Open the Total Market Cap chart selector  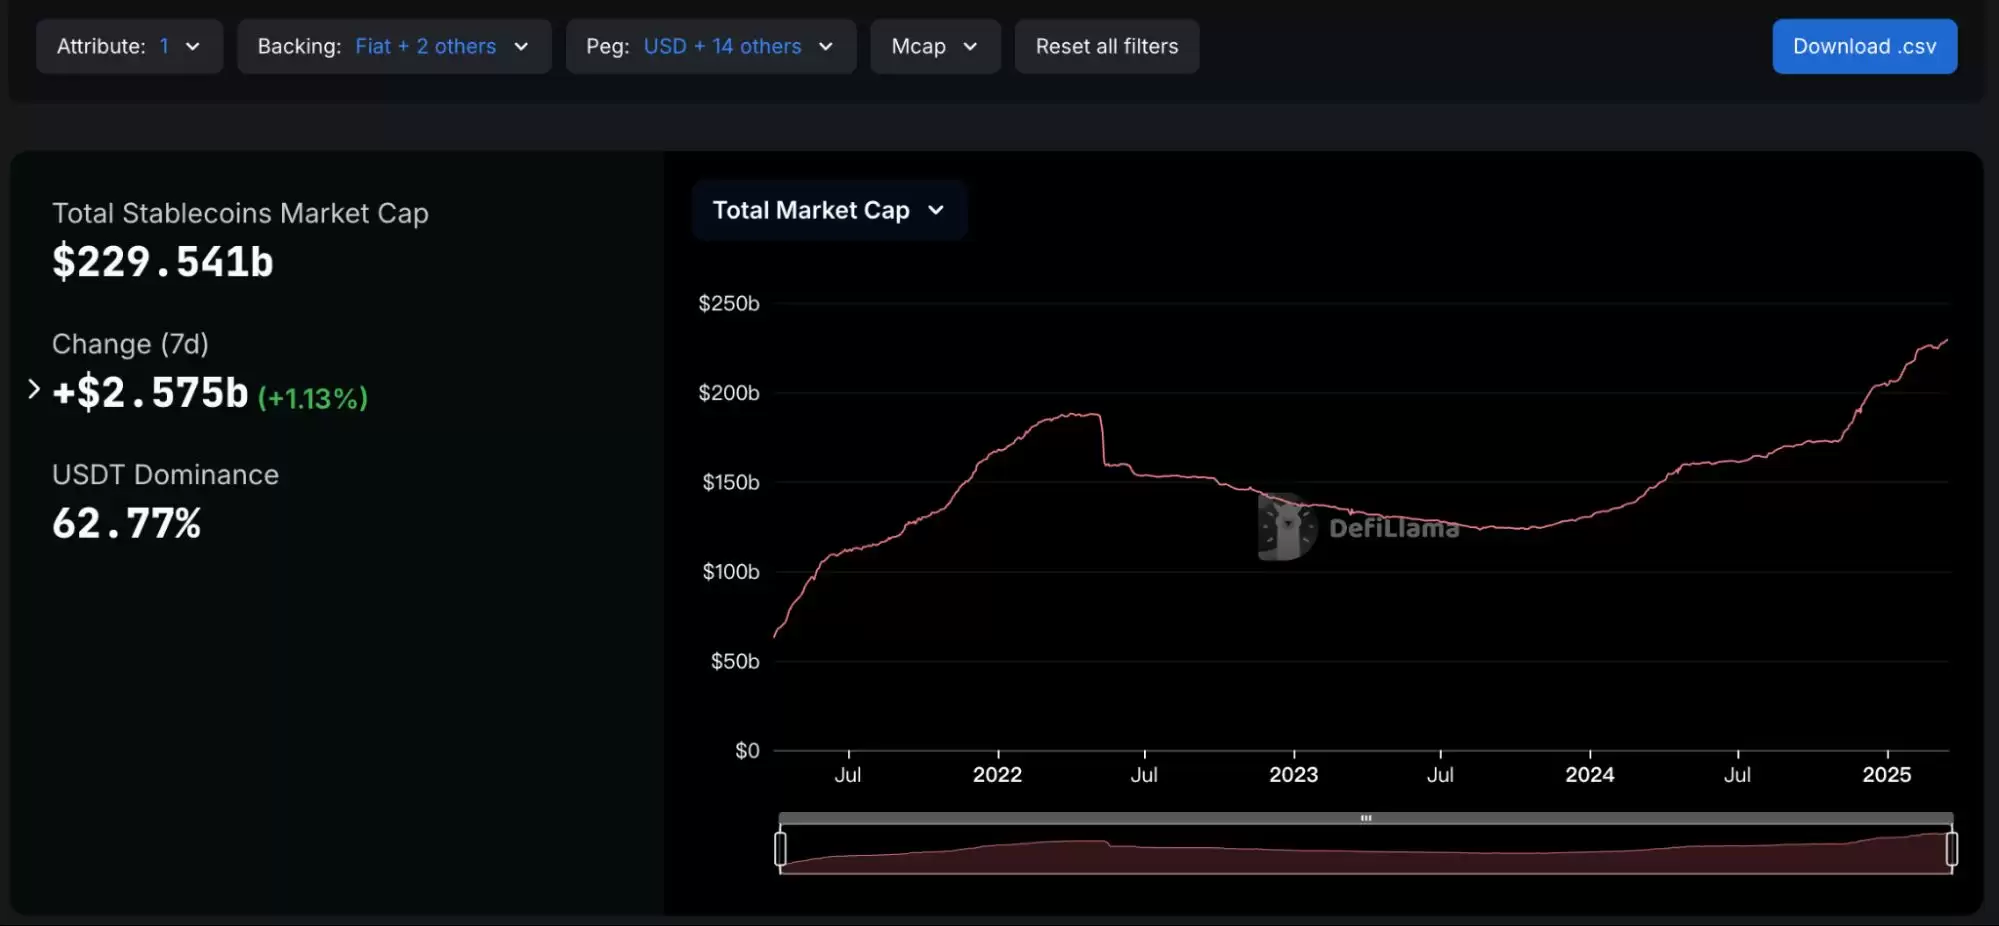[828, 210]
